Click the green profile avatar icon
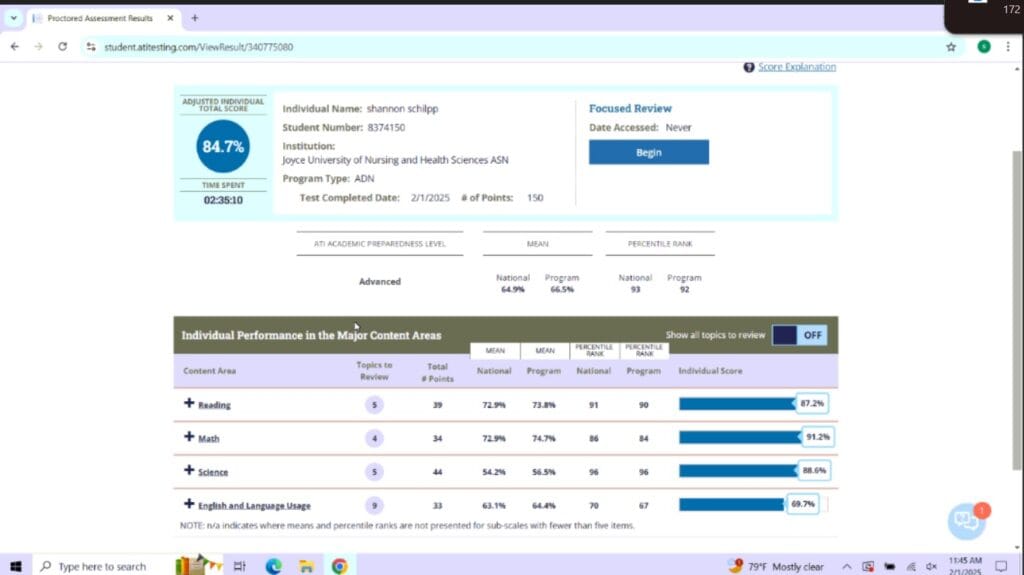The height and width of the screenshot is (575, 1024). pyautogui.click(x=984, y=46)
